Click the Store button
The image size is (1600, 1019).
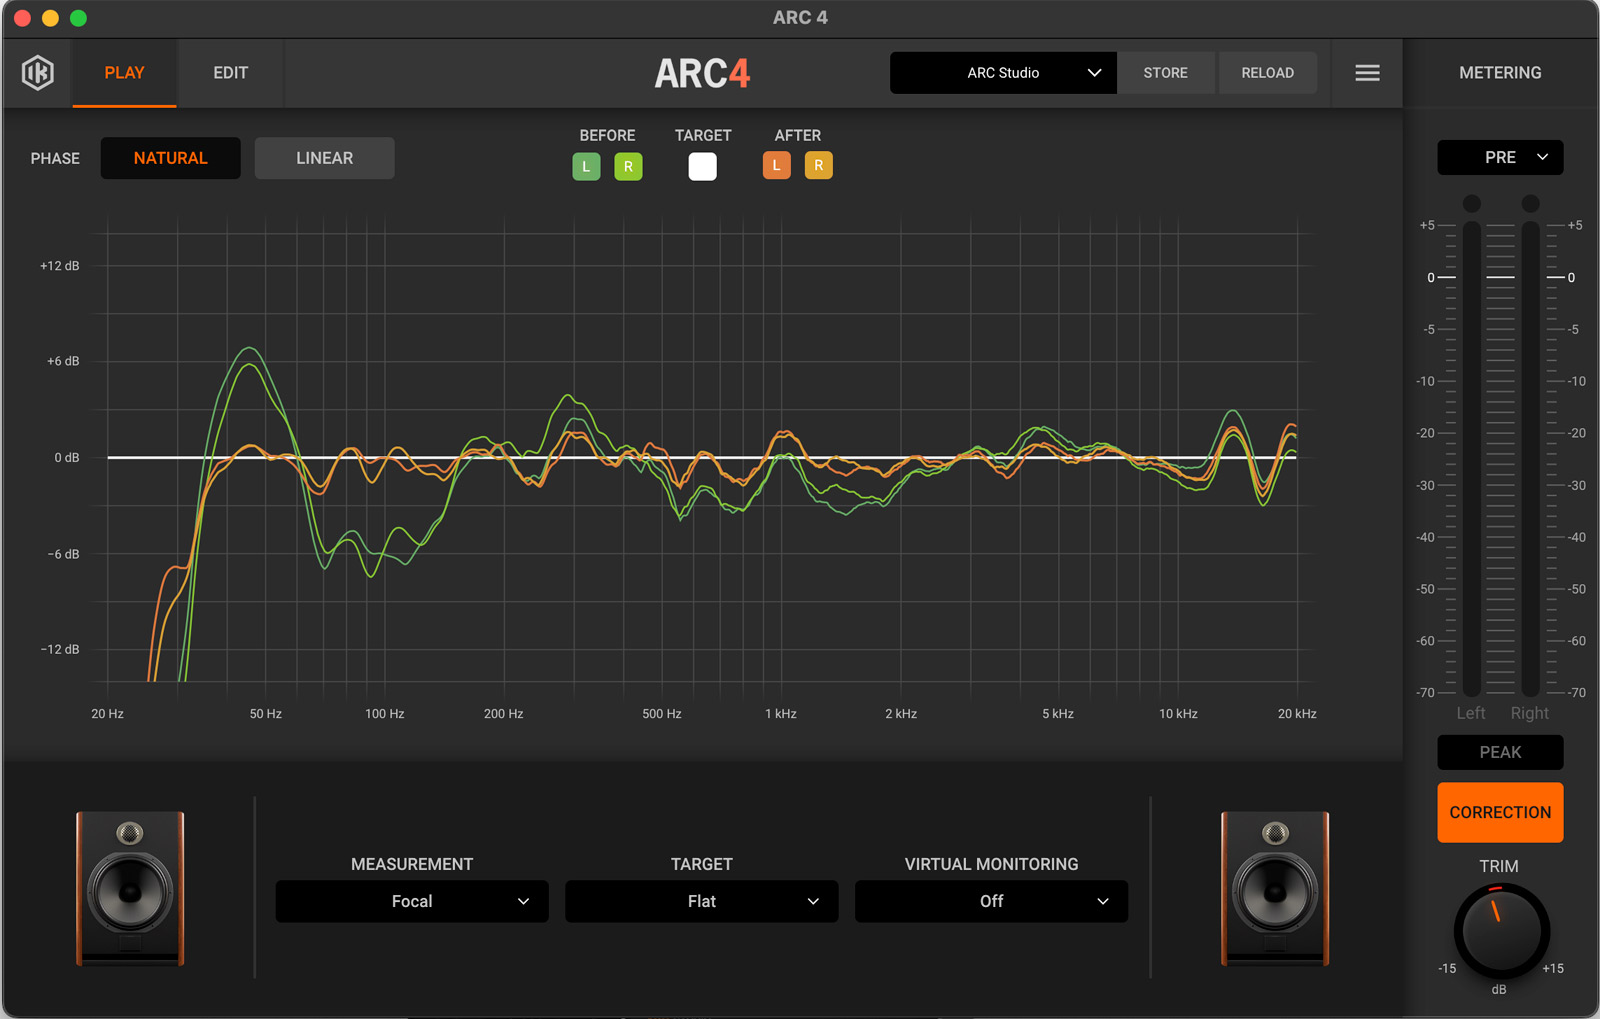click(1165, 73)
